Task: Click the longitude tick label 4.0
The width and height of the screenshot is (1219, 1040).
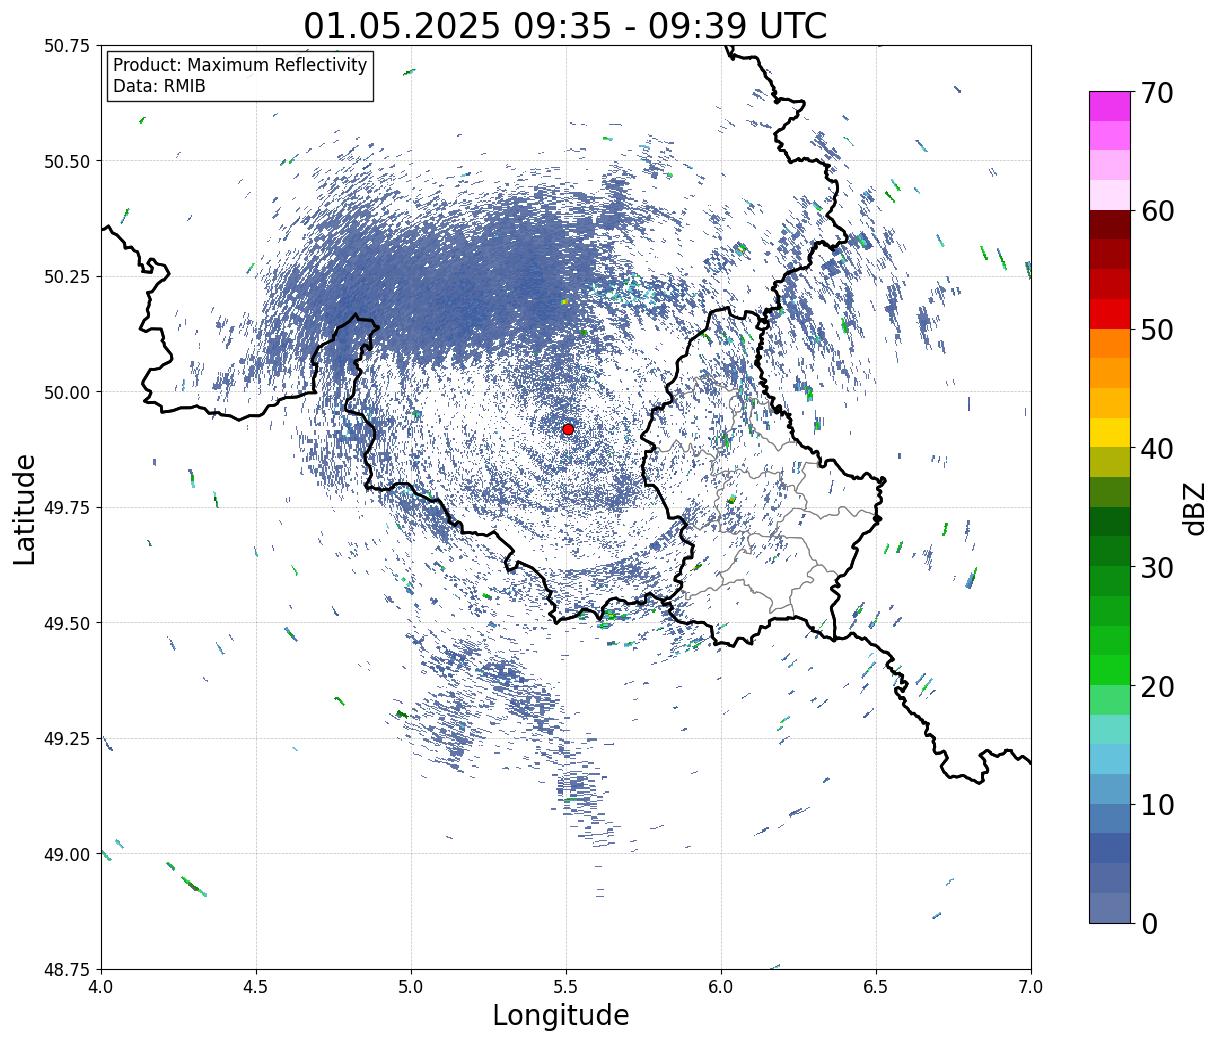Action: tap(101, 986)
